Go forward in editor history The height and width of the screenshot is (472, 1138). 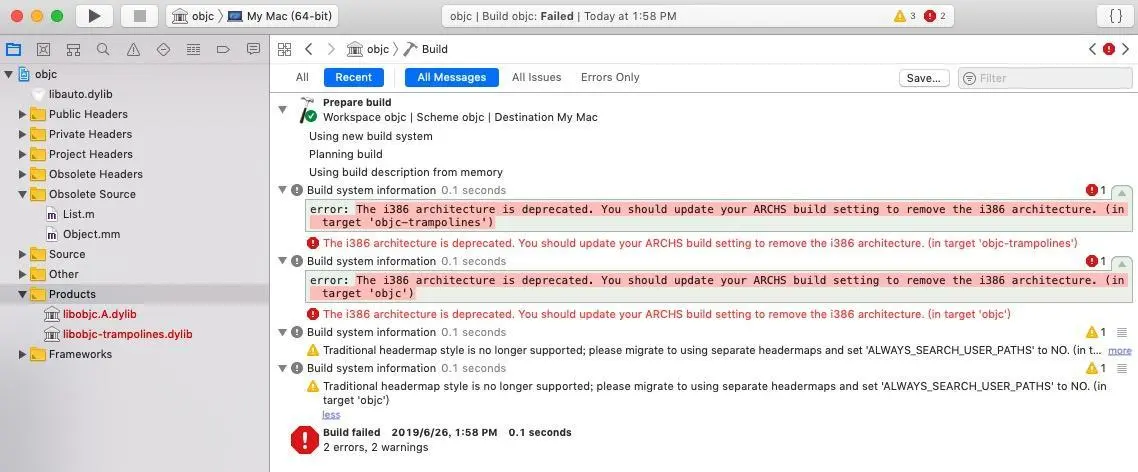(x=331, y=49)
